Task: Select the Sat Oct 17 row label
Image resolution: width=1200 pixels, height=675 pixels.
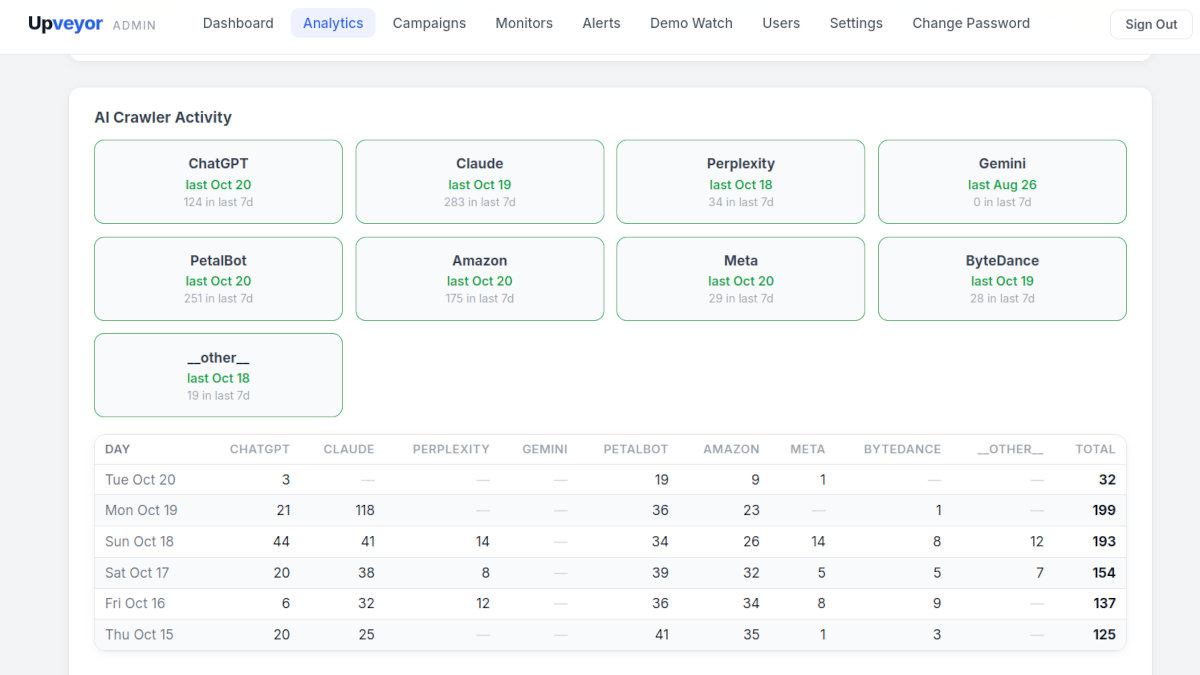Action: pyautogui.click(x=137, y=573)
